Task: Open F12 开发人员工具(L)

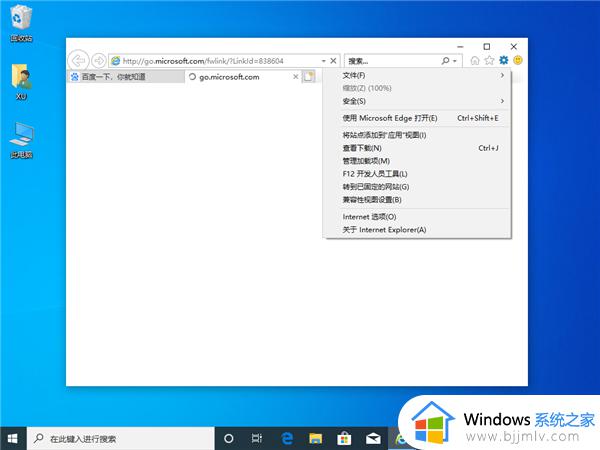Action: click(419, 174)
